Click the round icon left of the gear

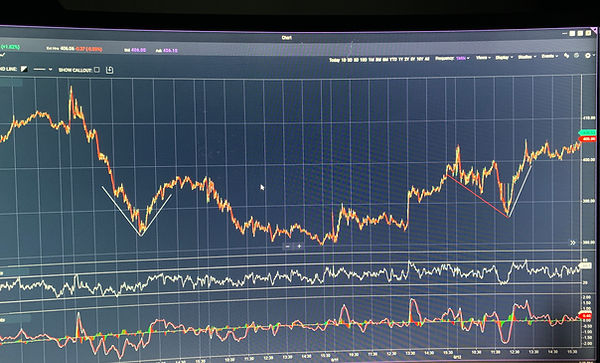(x=577, y=56)
